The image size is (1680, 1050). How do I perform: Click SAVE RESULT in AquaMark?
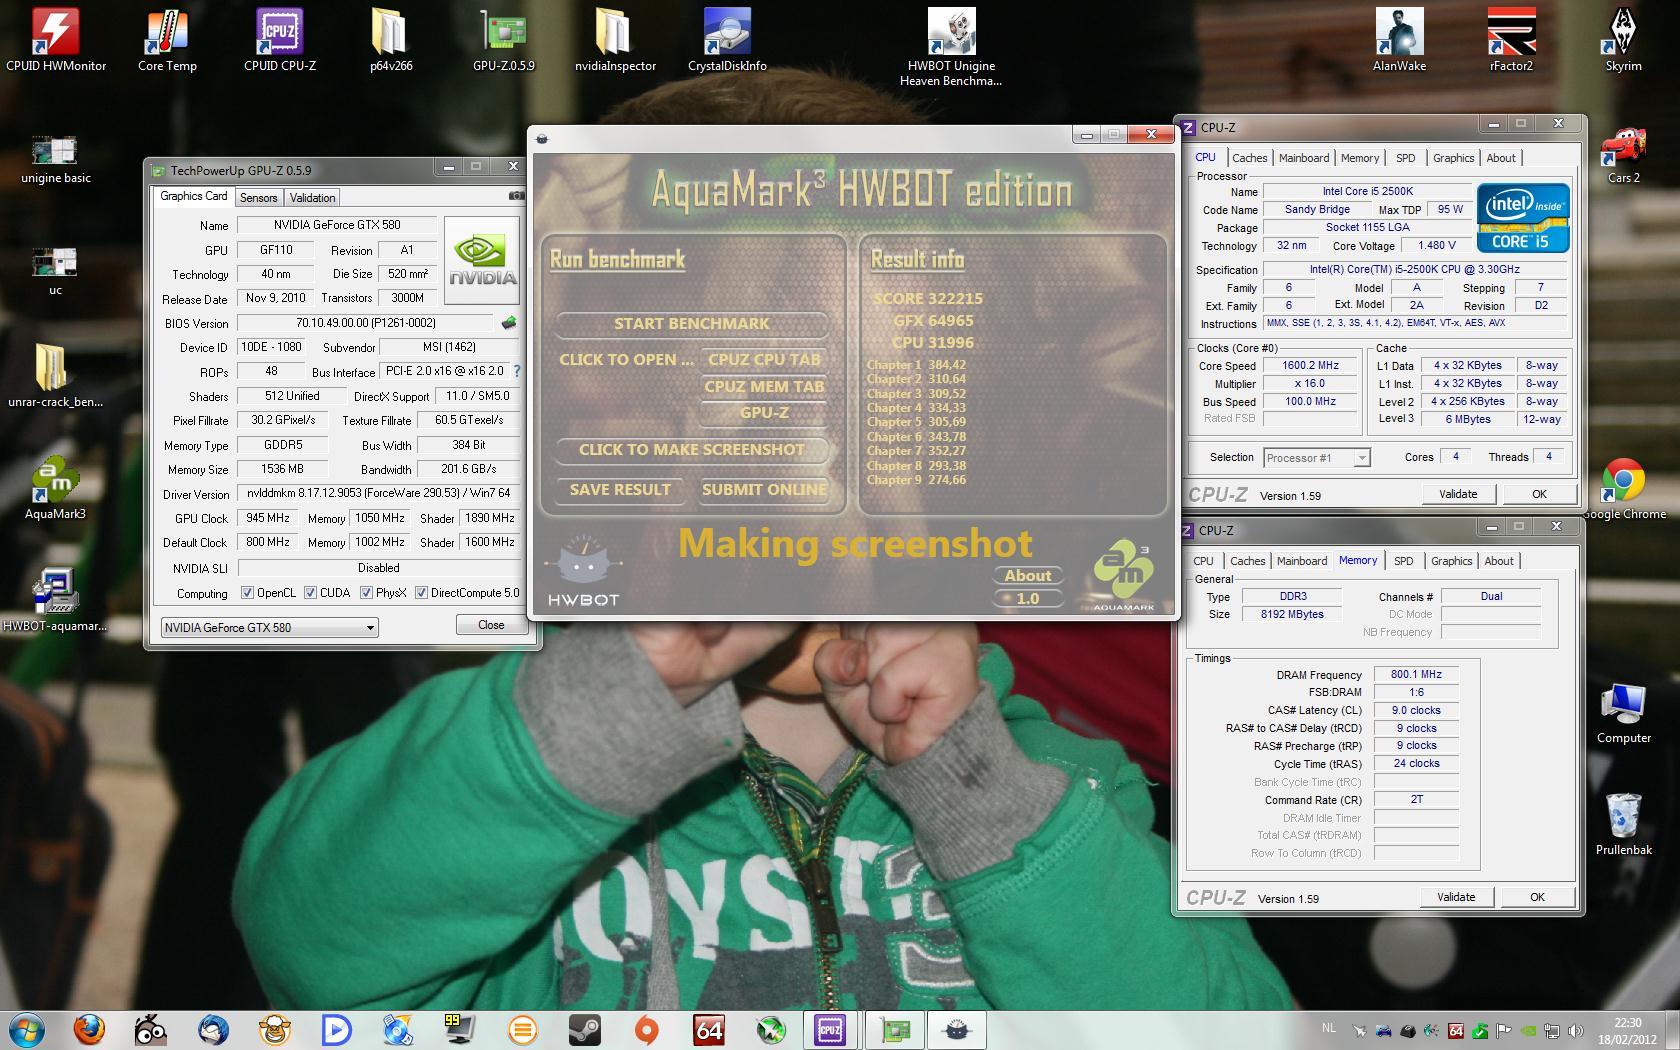coord(620,490)
